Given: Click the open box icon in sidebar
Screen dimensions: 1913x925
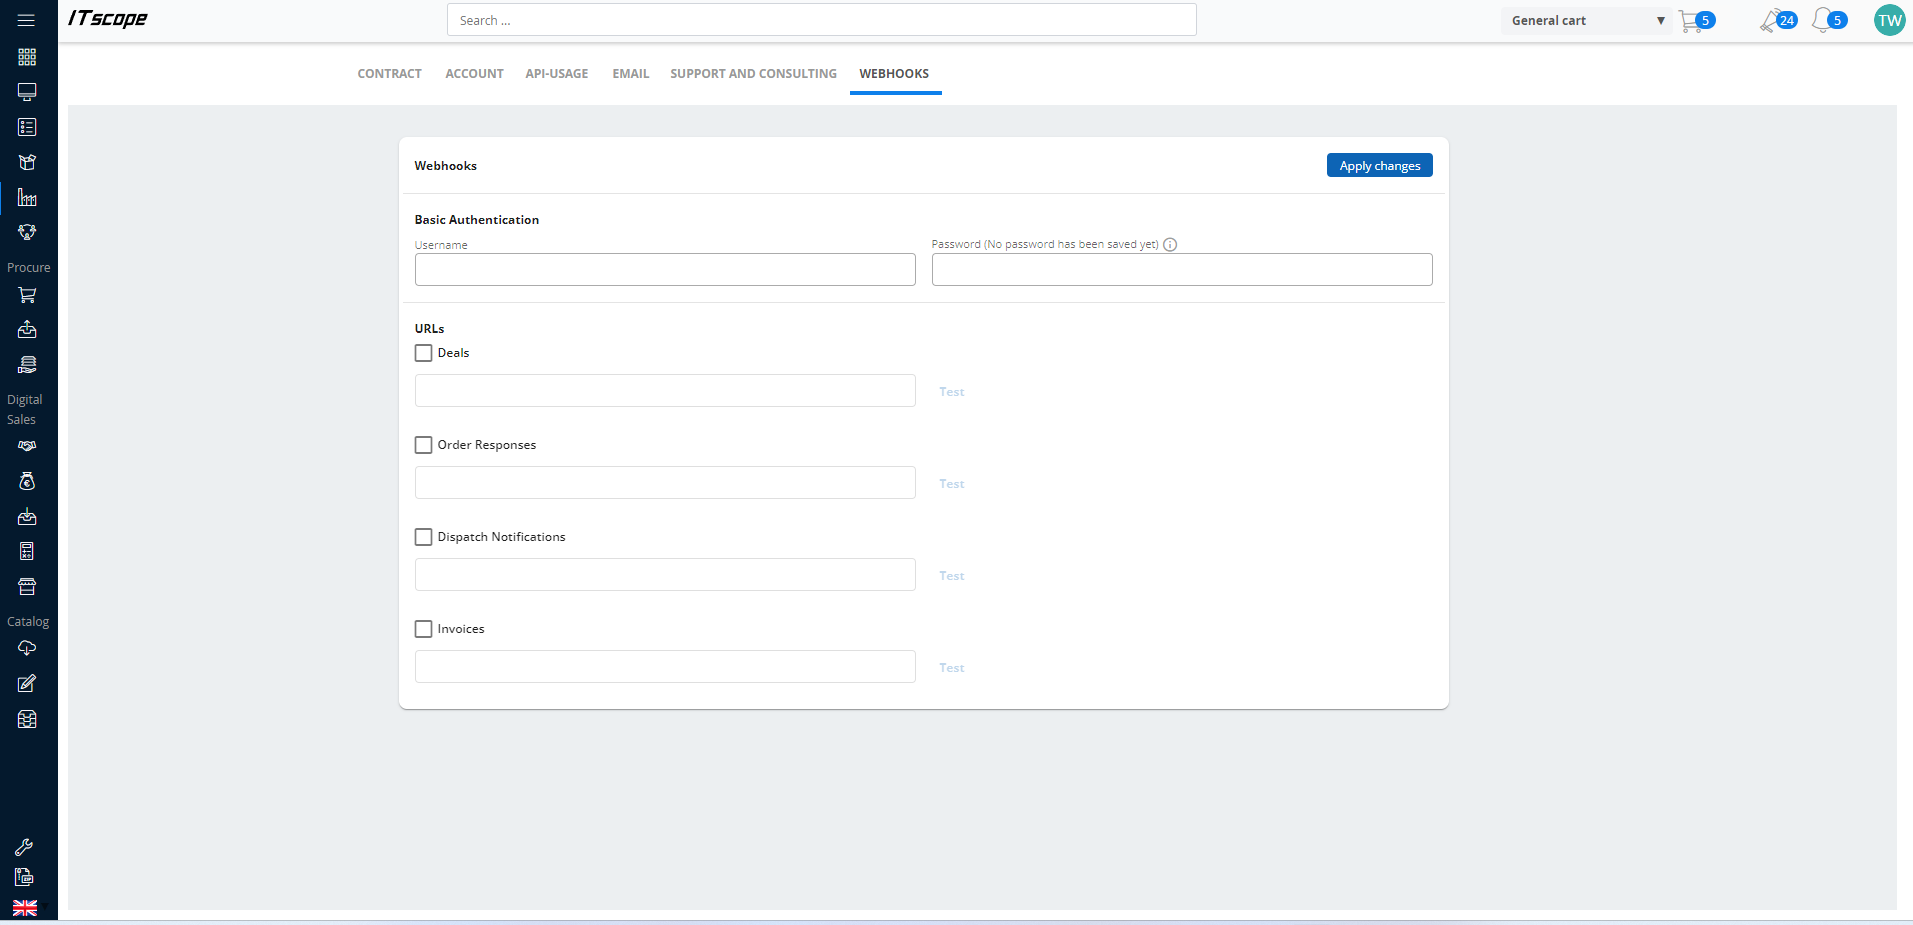Looking at the screenshot, I should click(x=27, y=162).
